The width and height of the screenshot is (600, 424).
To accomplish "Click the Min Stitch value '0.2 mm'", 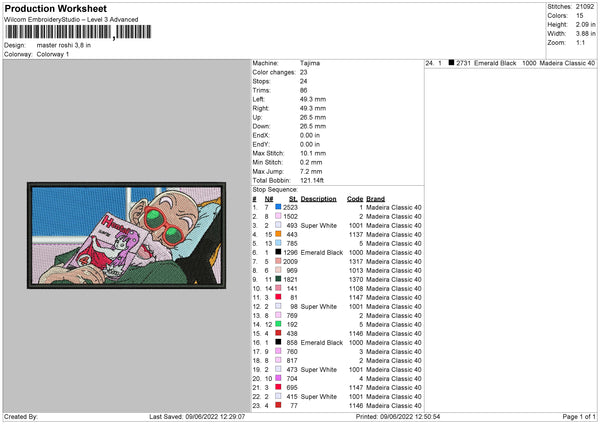I will [x=311, y=162].
